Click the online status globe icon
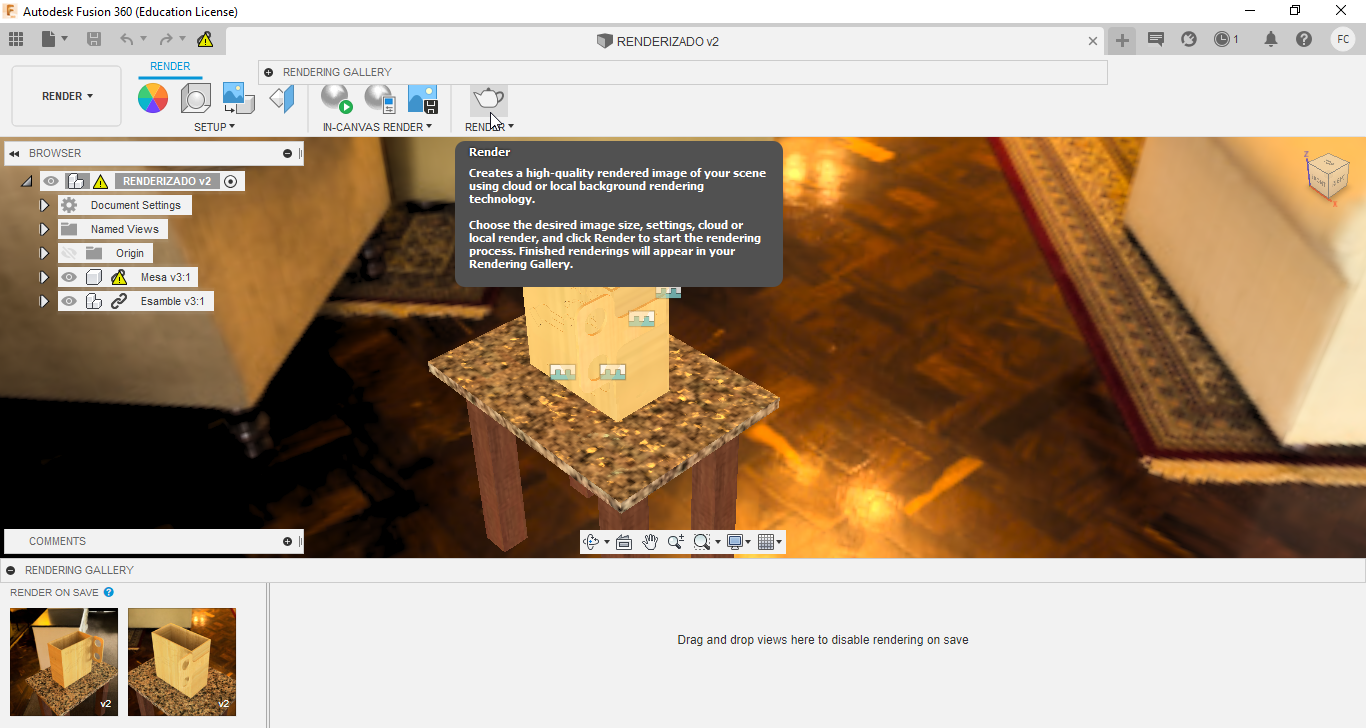This screenshot has height=728, width=1366. point(1189,39)
